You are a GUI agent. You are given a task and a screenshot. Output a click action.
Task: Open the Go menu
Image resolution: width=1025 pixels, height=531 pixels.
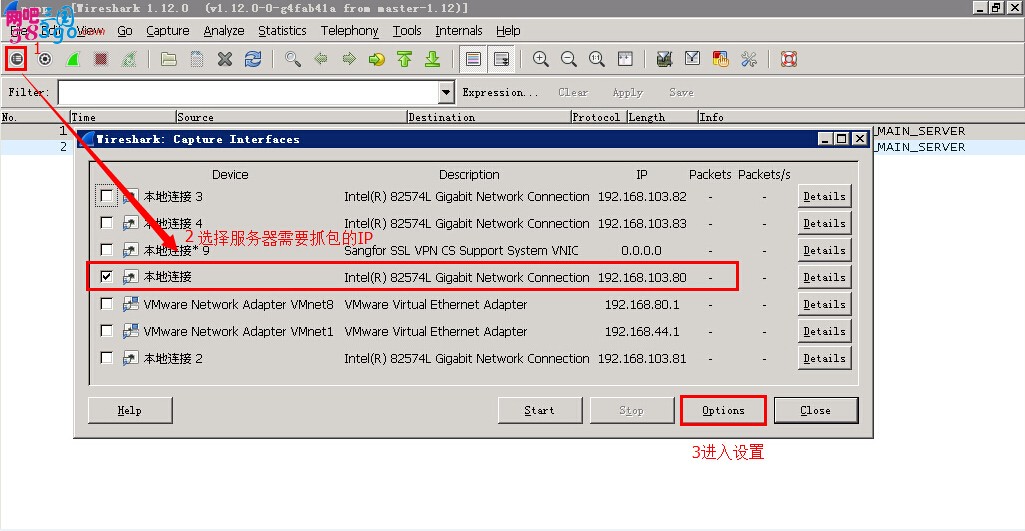(x=125, y=31)
